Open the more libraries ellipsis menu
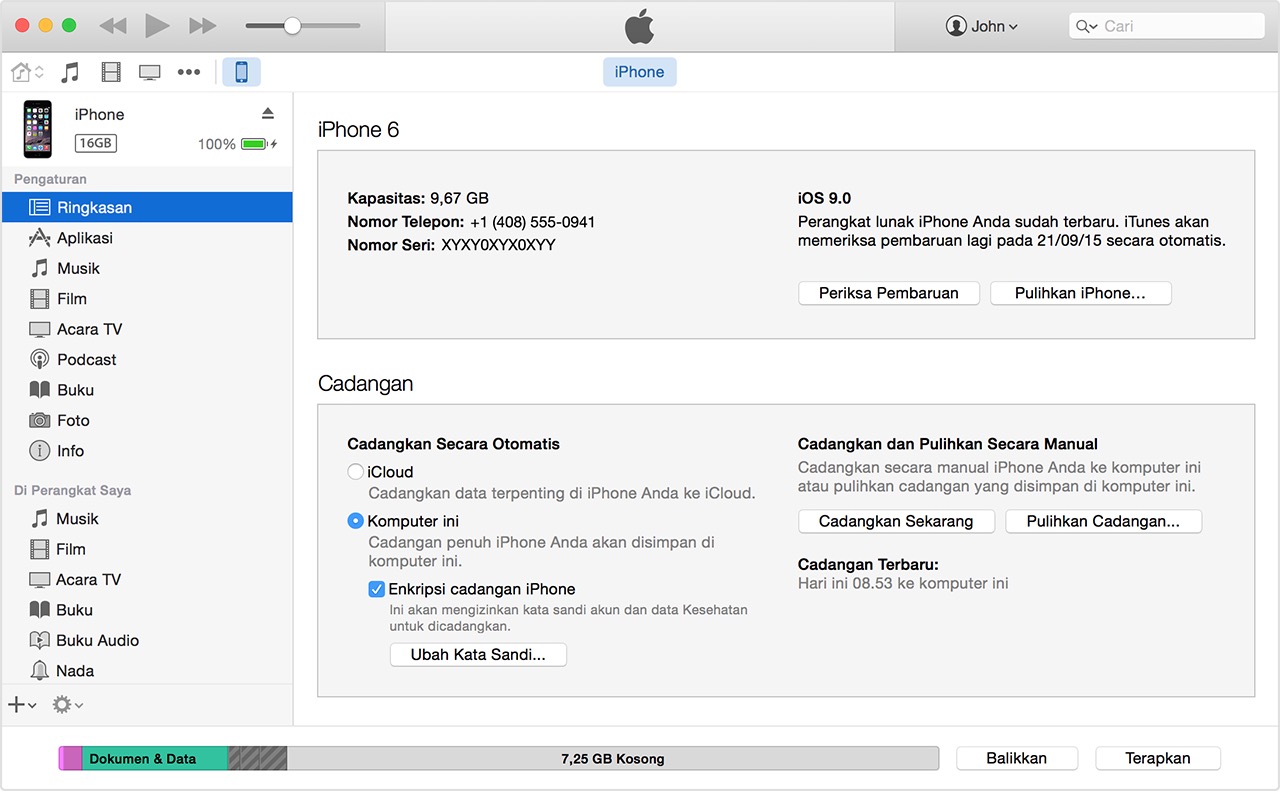The width and height of the screenshot is (1280, 792). pyautogui.click(x=189, y=72)
